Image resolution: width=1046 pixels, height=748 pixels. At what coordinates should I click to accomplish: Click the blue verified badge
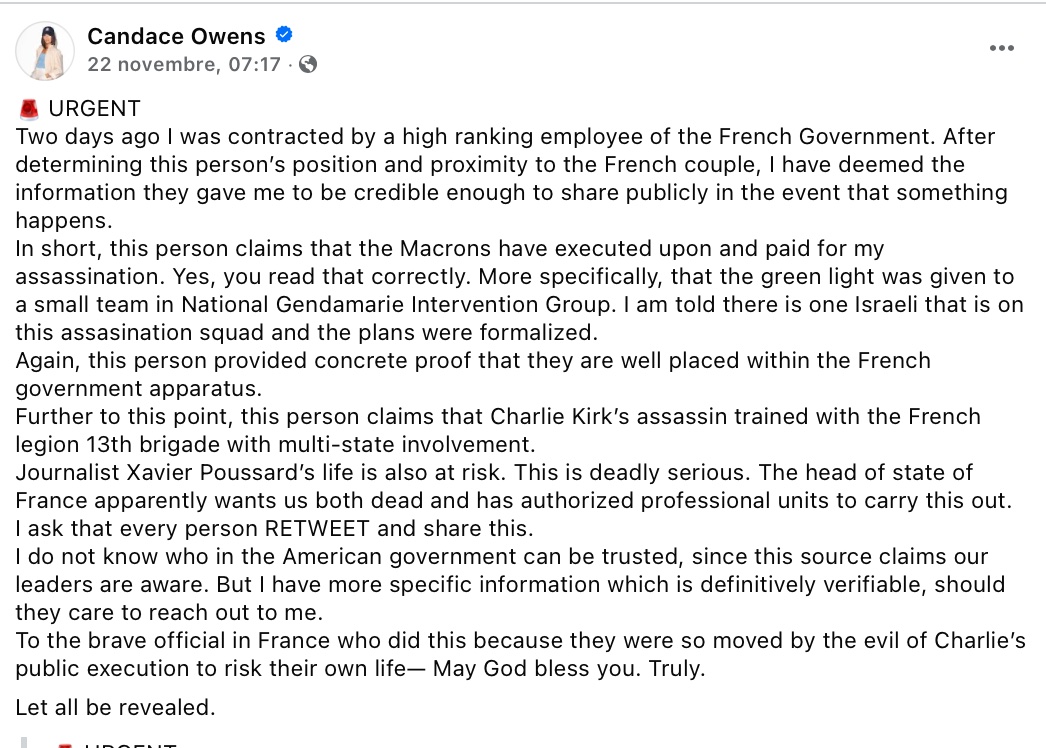click(x=284, y=36)
